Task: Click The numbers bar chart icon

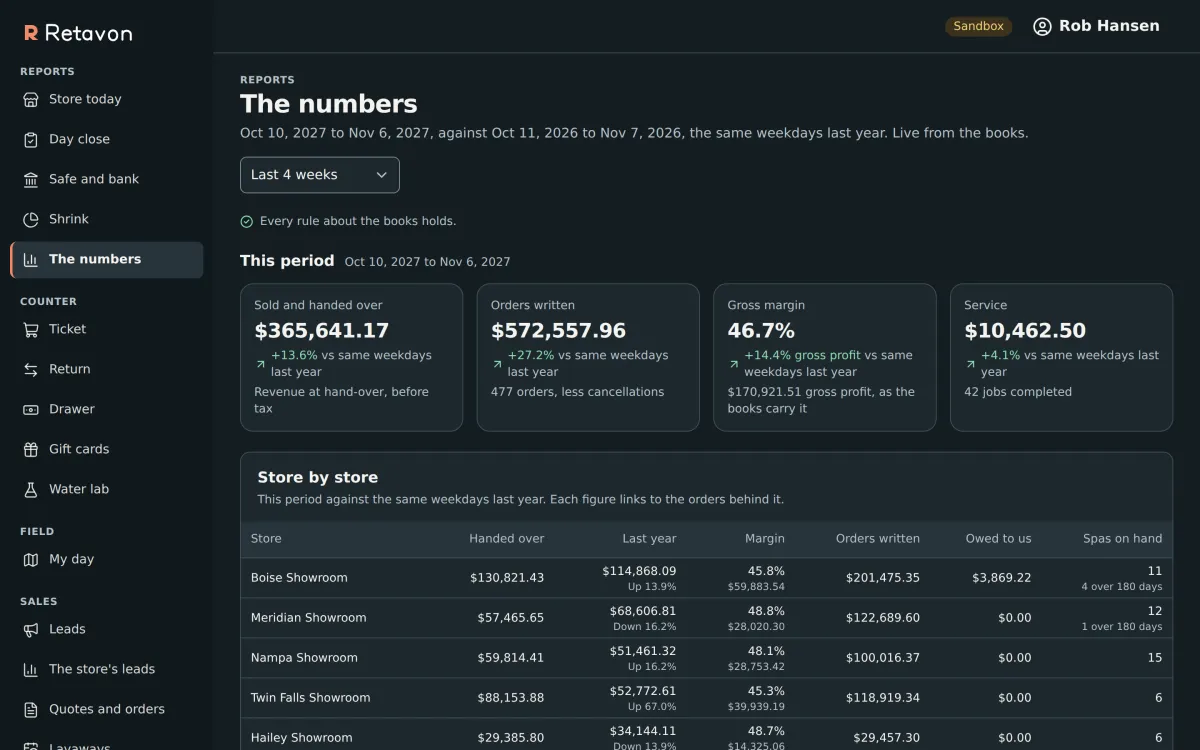Action: point(31,259)
